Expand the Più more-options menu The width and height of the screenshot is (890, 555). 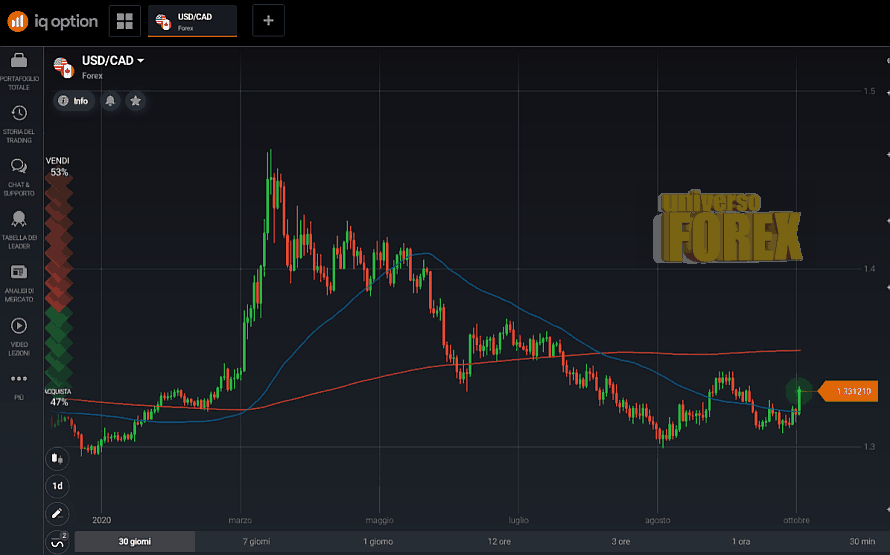click(19, 380)
